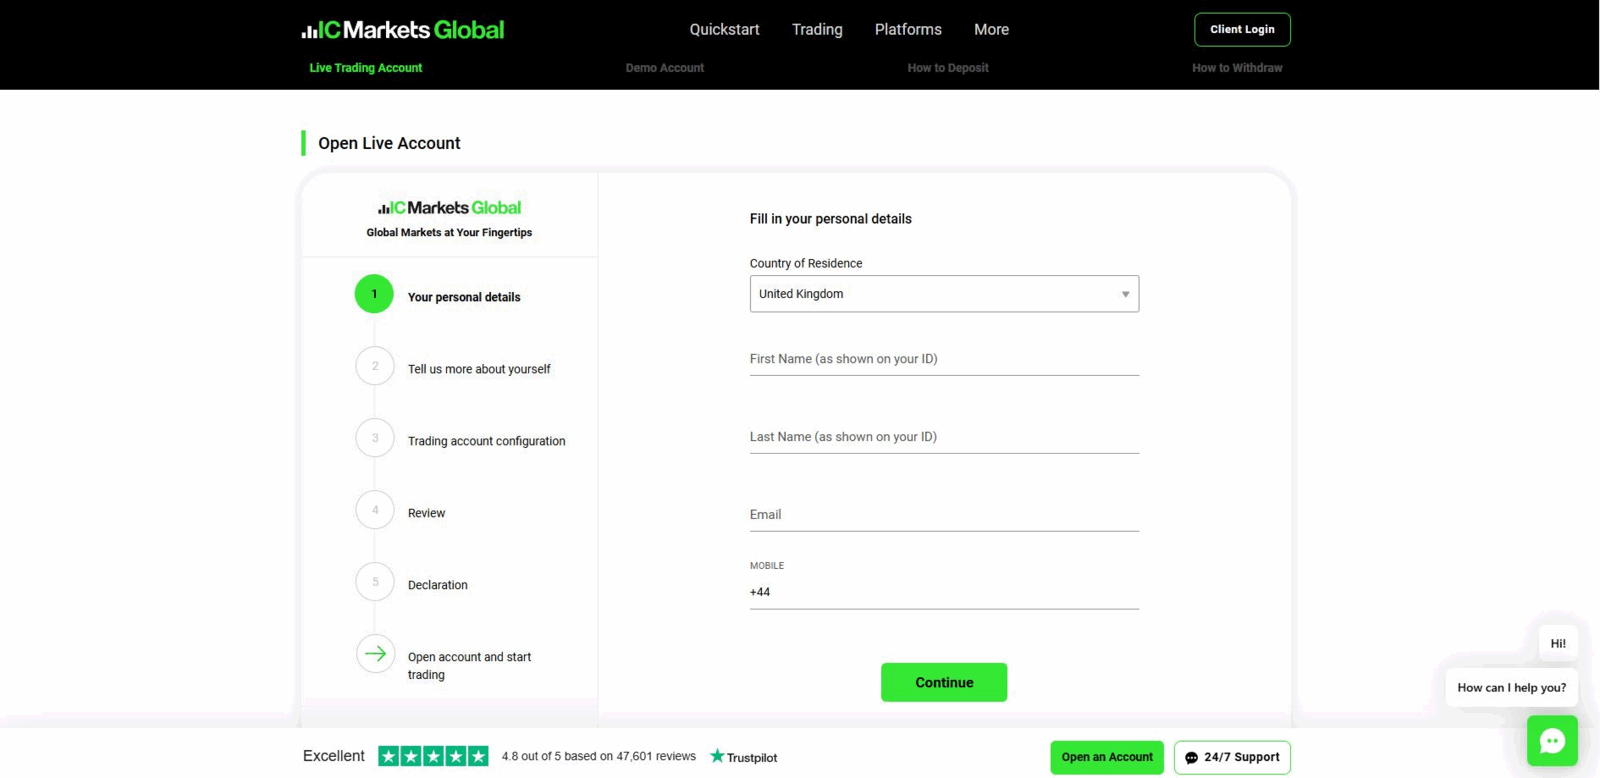Click the green Continue button
The width and height of the screenshot is (1600, 778).
pos(944,682)
